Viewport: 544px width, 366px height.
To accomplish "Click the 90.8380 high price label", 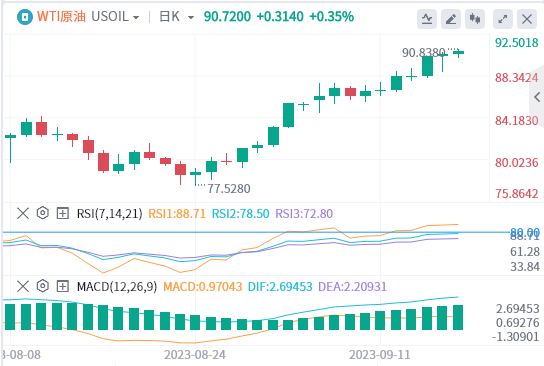I will [423, 53].
